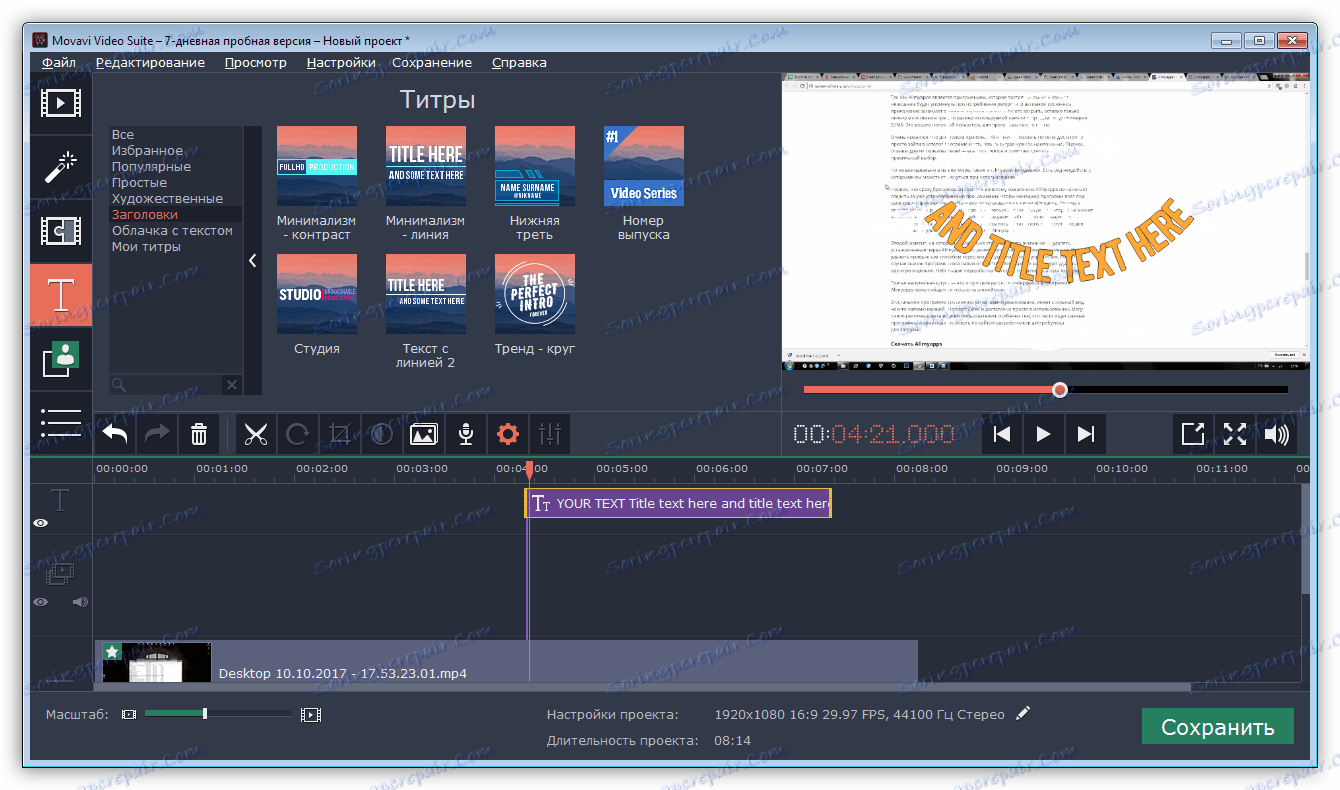
Task: Mute the audio track with the speaker icon
Action: pos(80,601)
